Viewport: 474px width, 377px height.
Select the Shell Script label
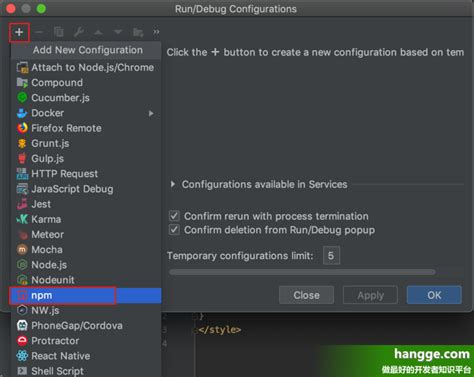pyautogui.click(x=57, y=371)
